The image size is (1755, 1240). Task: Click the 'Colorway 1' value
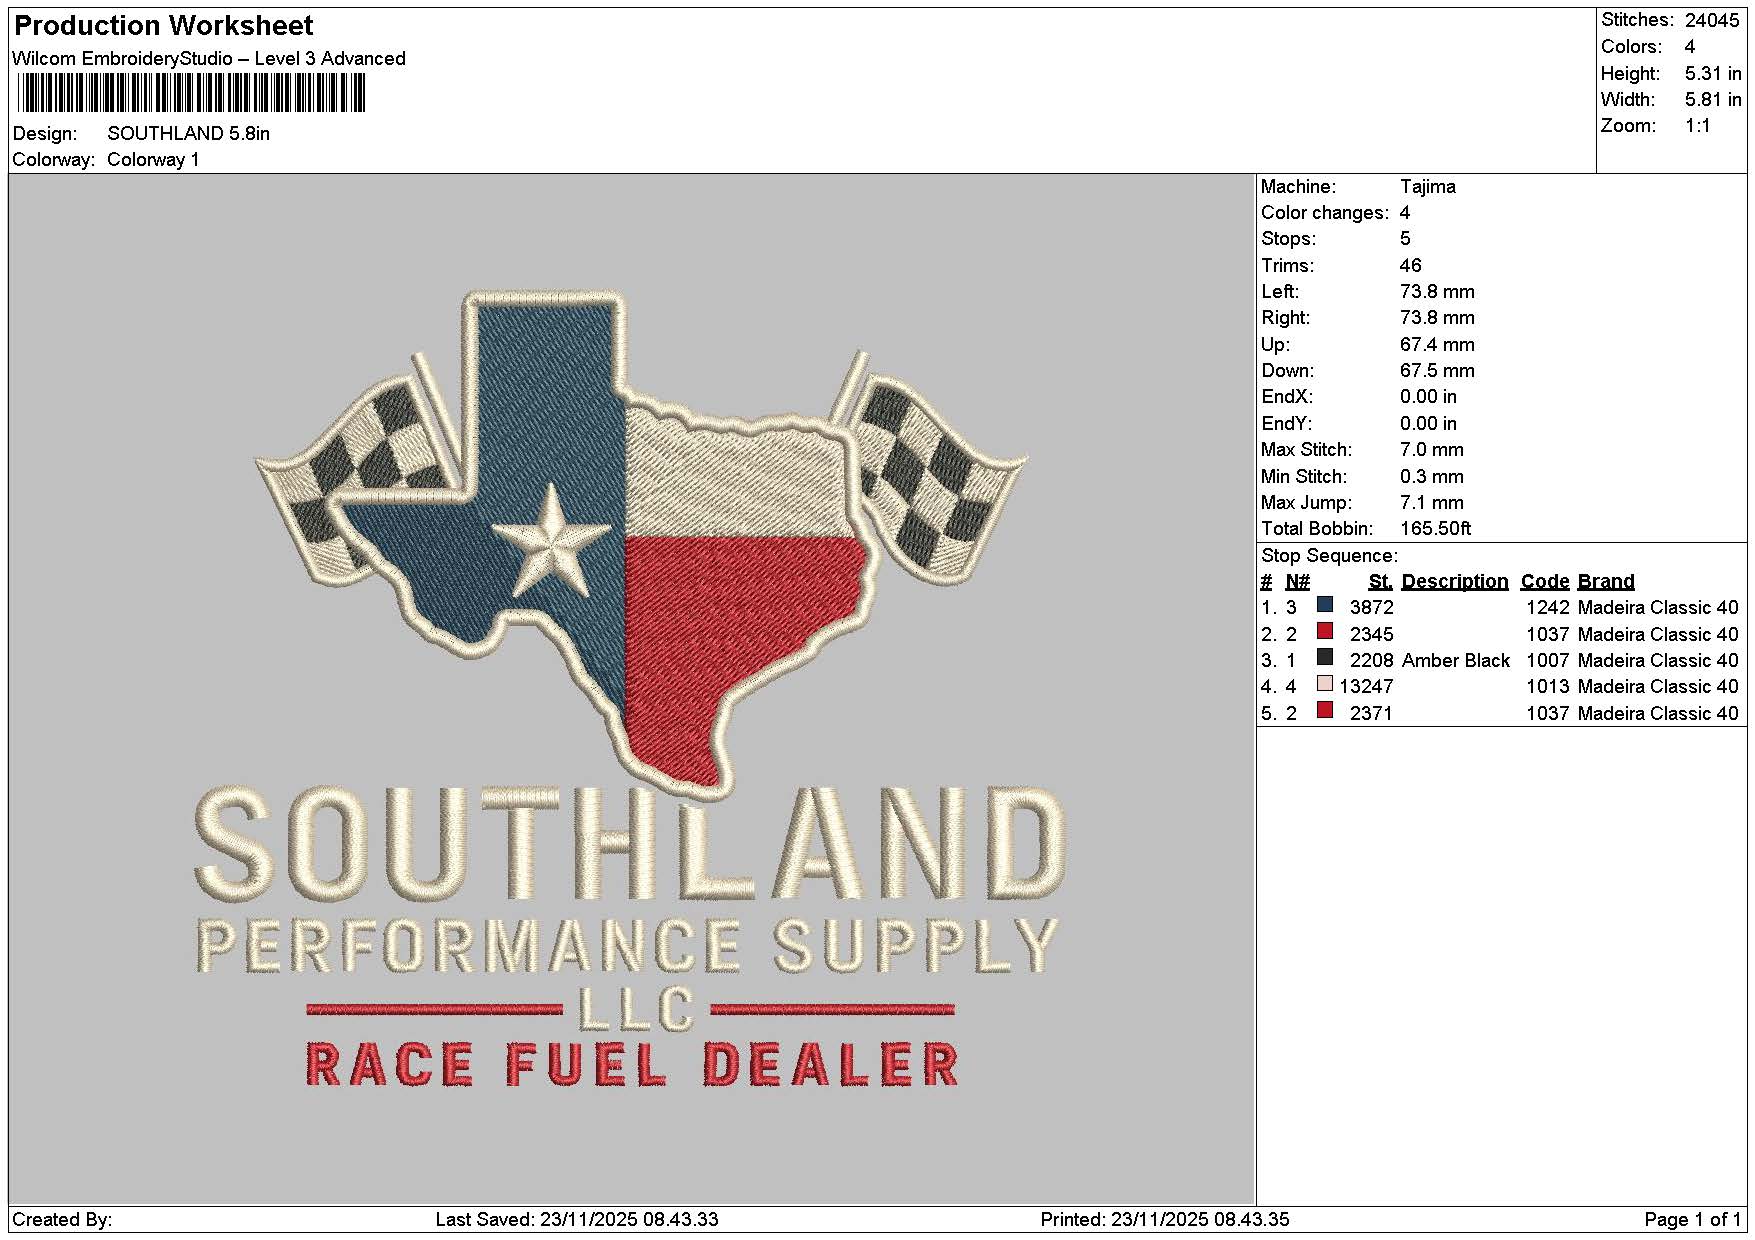[x=153, y=160]
